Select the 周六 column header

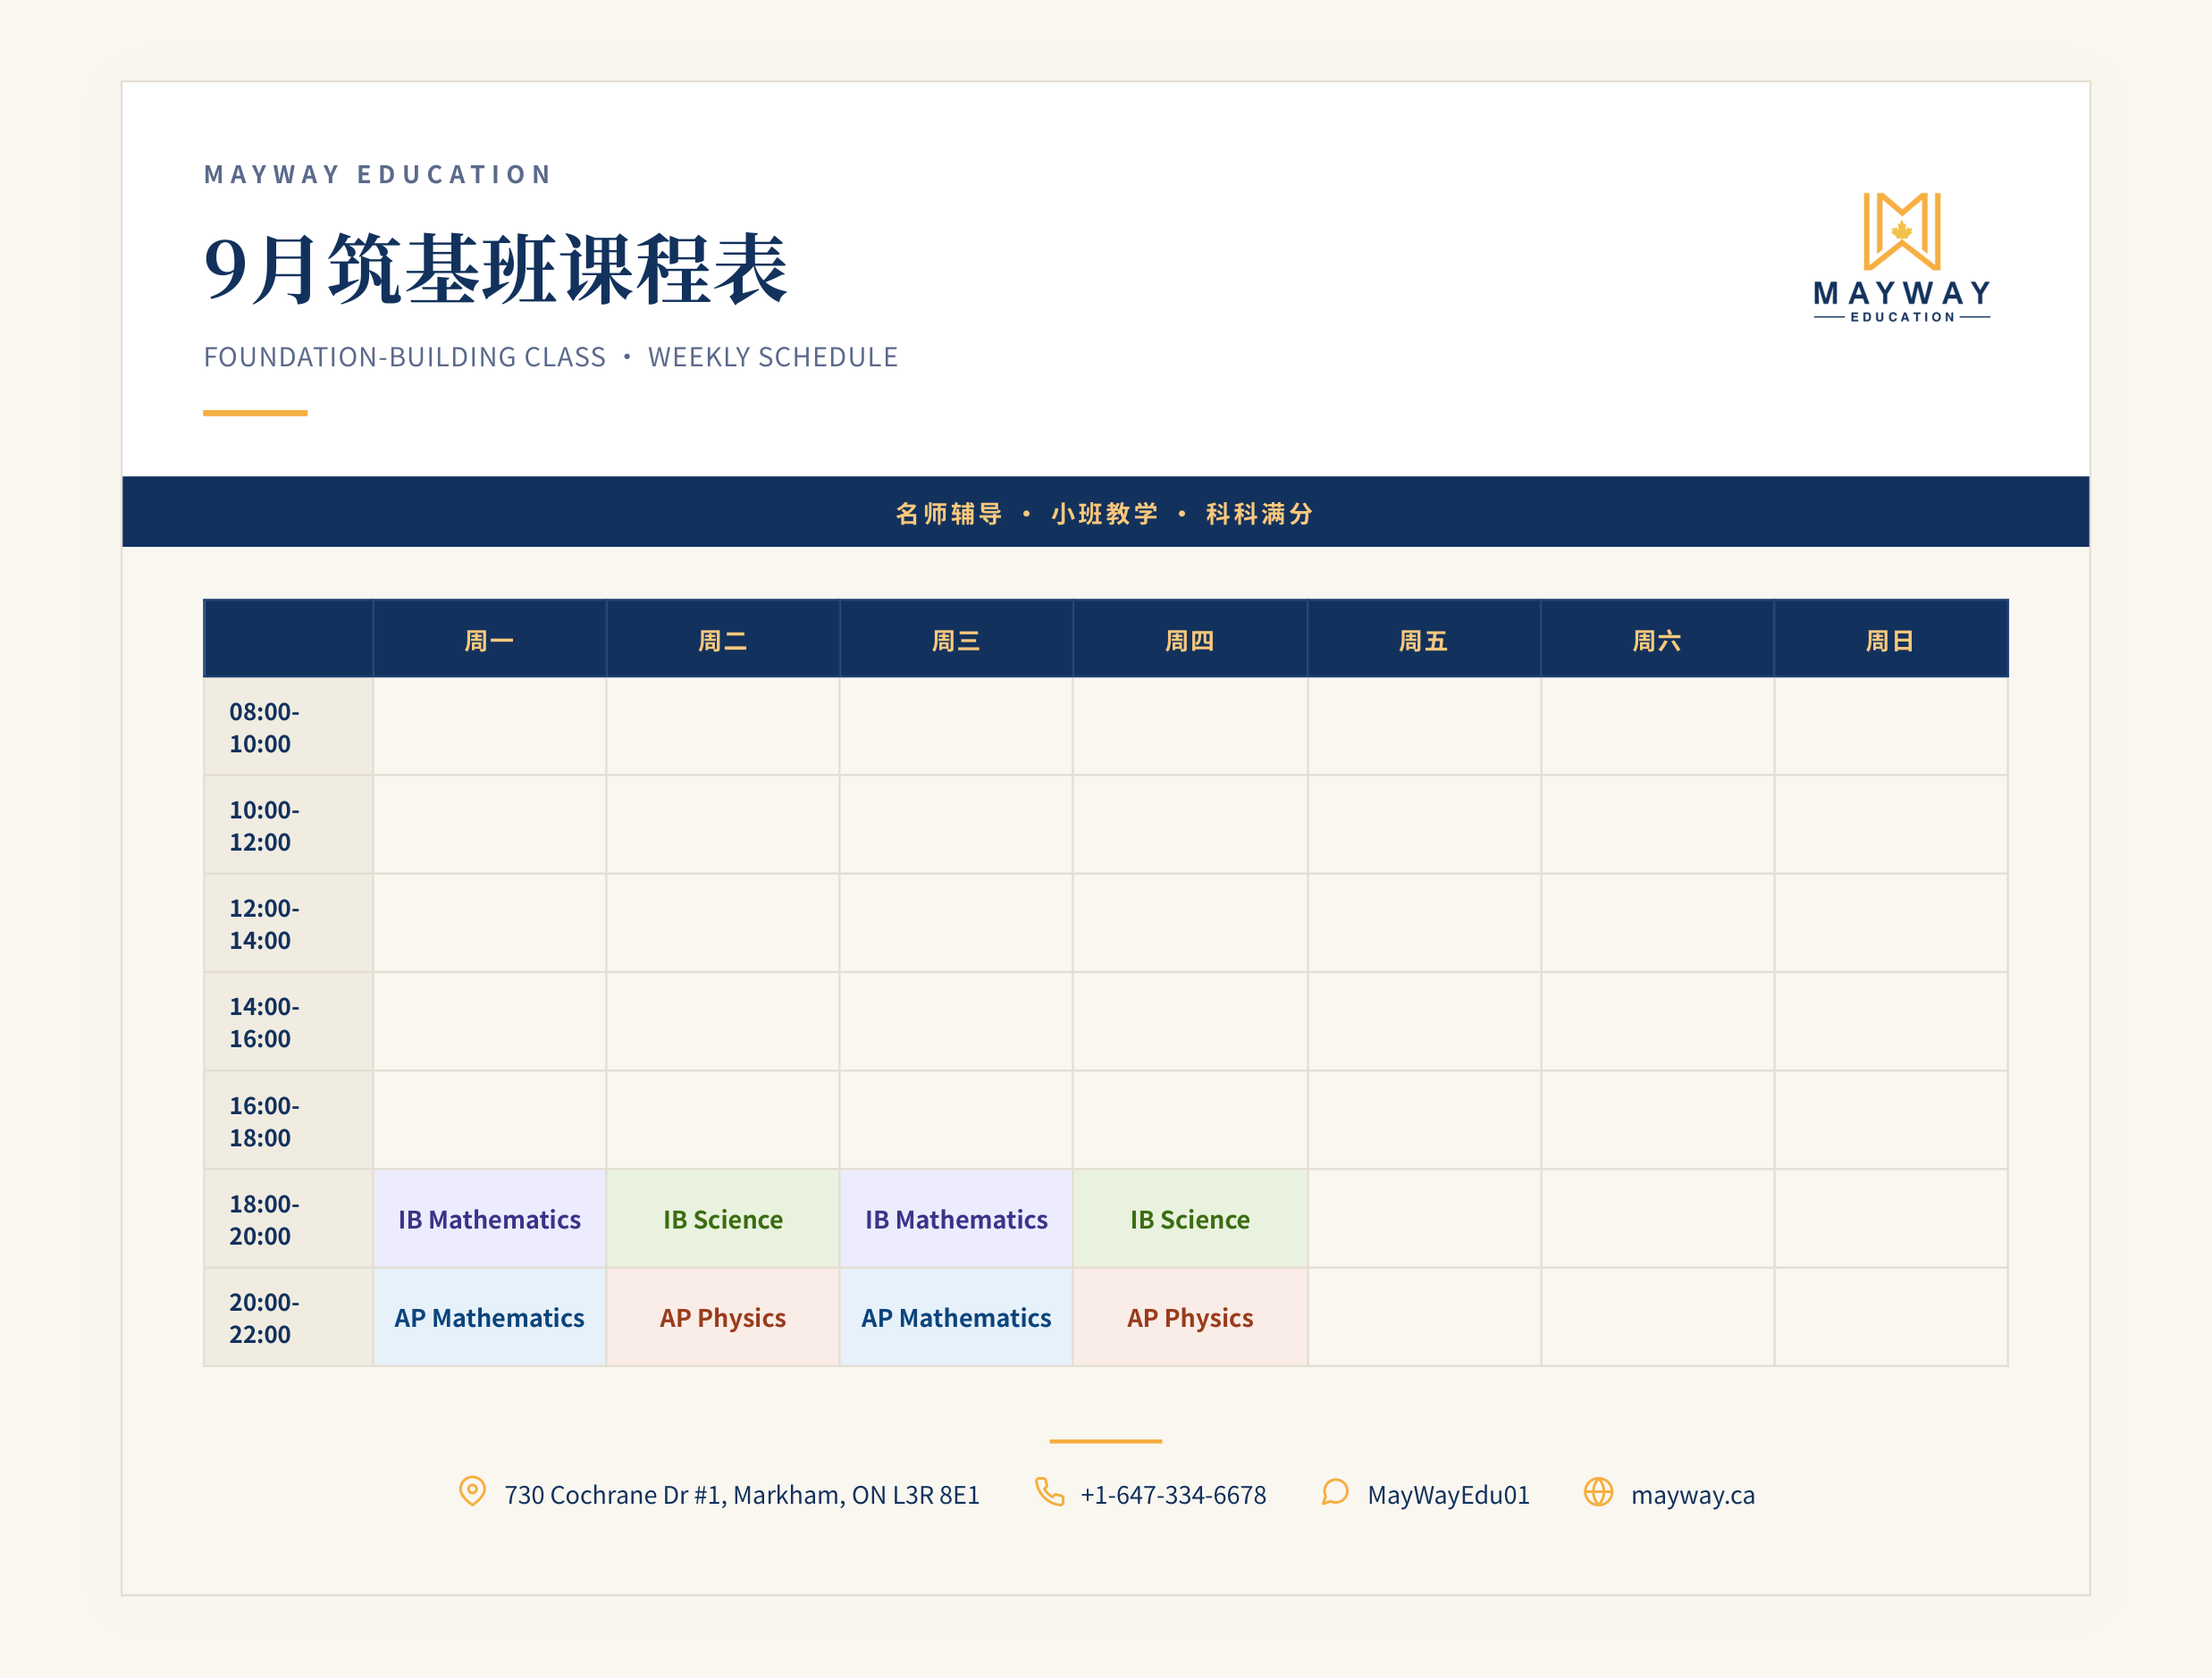click(1657, 640)
